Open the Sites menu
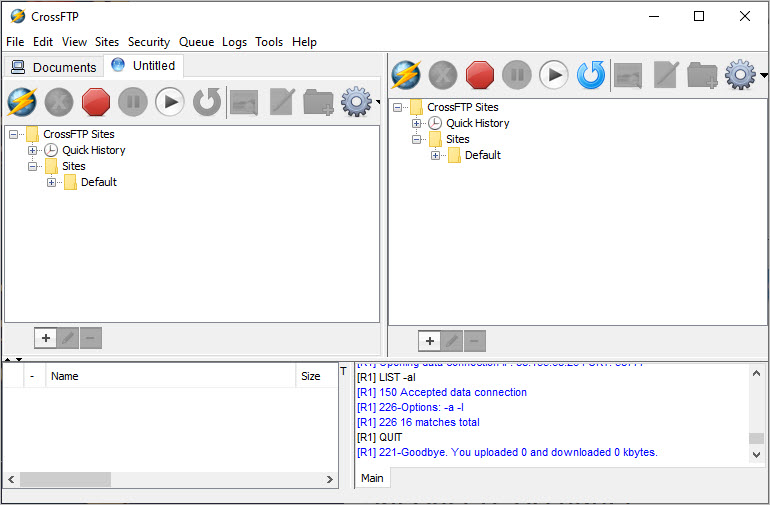The image size is (770, 505). pos(107,42)
